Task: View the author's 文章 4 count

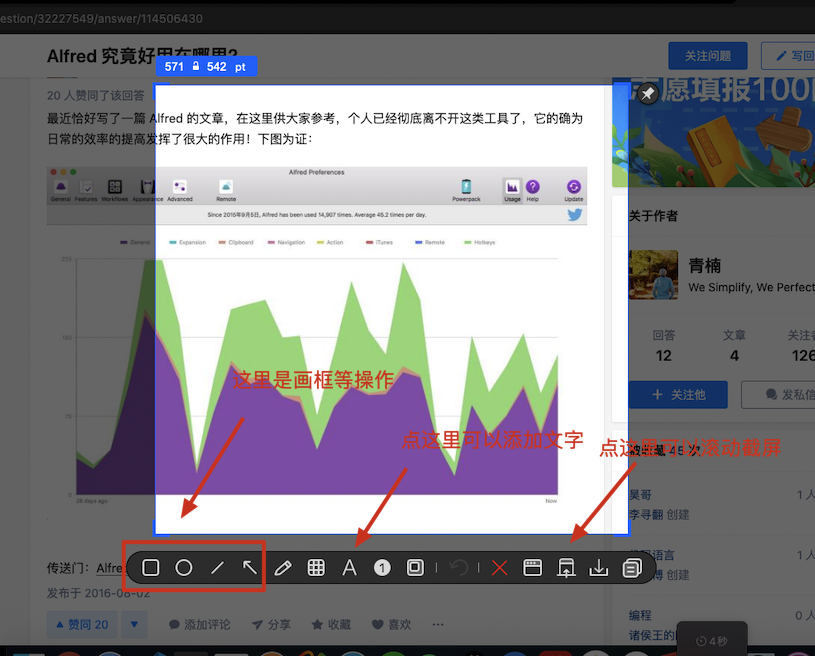Action: coord(734,346)
